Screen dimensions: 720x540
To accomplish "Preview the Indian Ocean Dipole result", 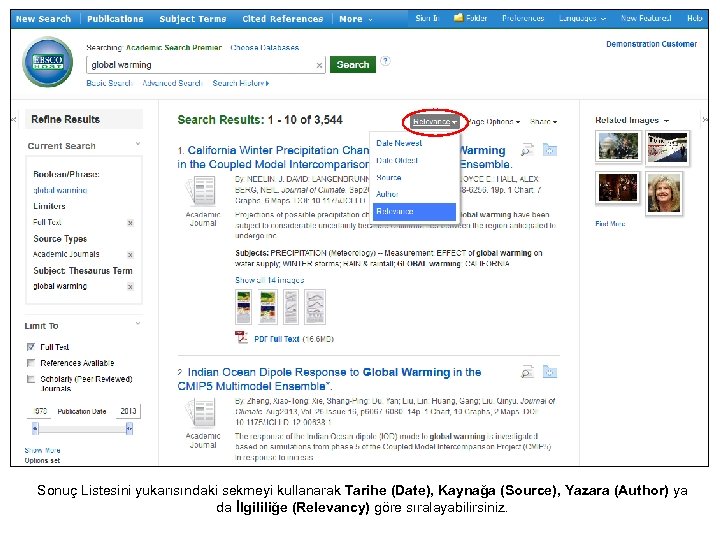I will pos(527,372).
